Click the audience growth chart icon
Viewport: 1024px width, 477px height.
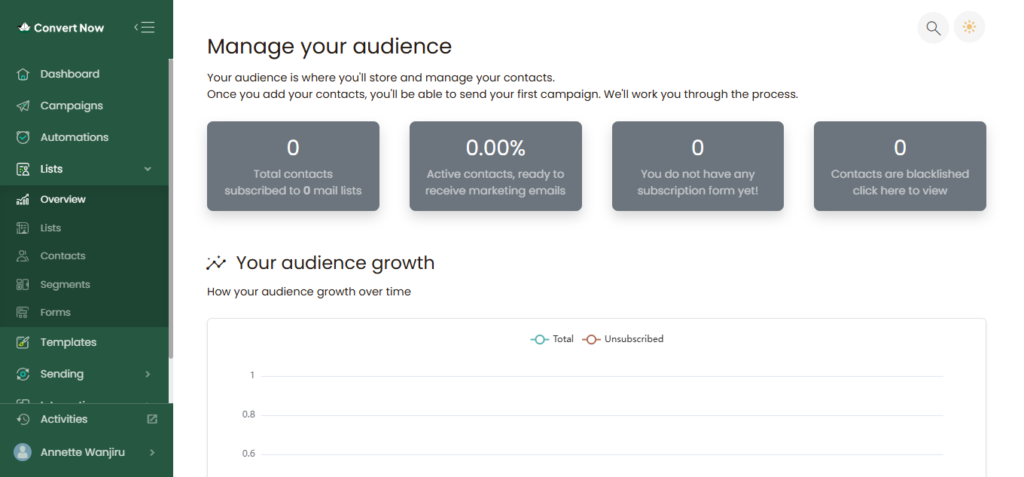click(x=216, y=263)
